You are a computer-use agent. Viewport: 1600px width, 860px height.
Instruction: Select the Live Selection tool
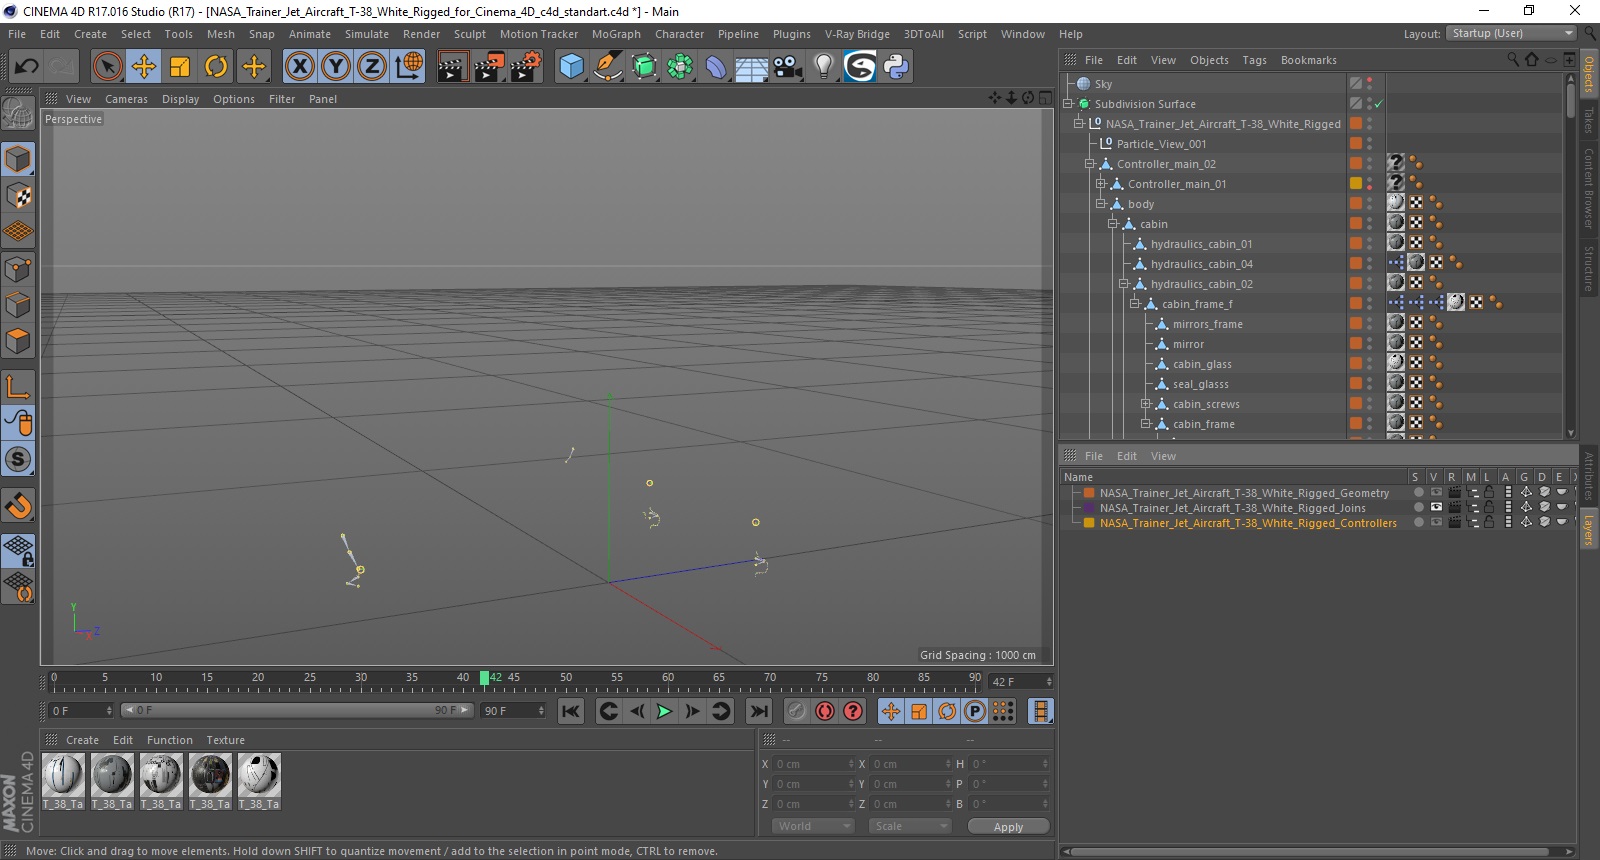pyautogui.click(x=107, y=67)
